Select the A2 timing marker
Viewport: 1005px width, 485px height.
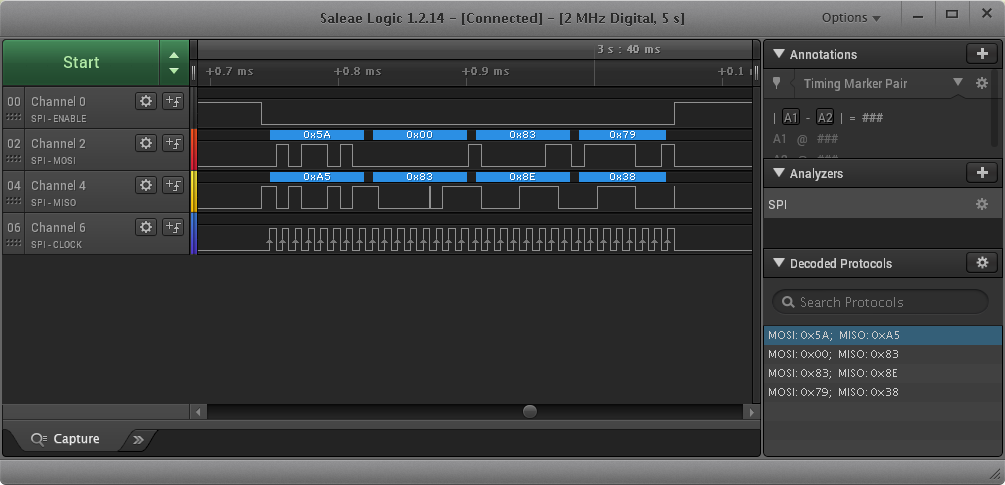[x=825, y=117]
